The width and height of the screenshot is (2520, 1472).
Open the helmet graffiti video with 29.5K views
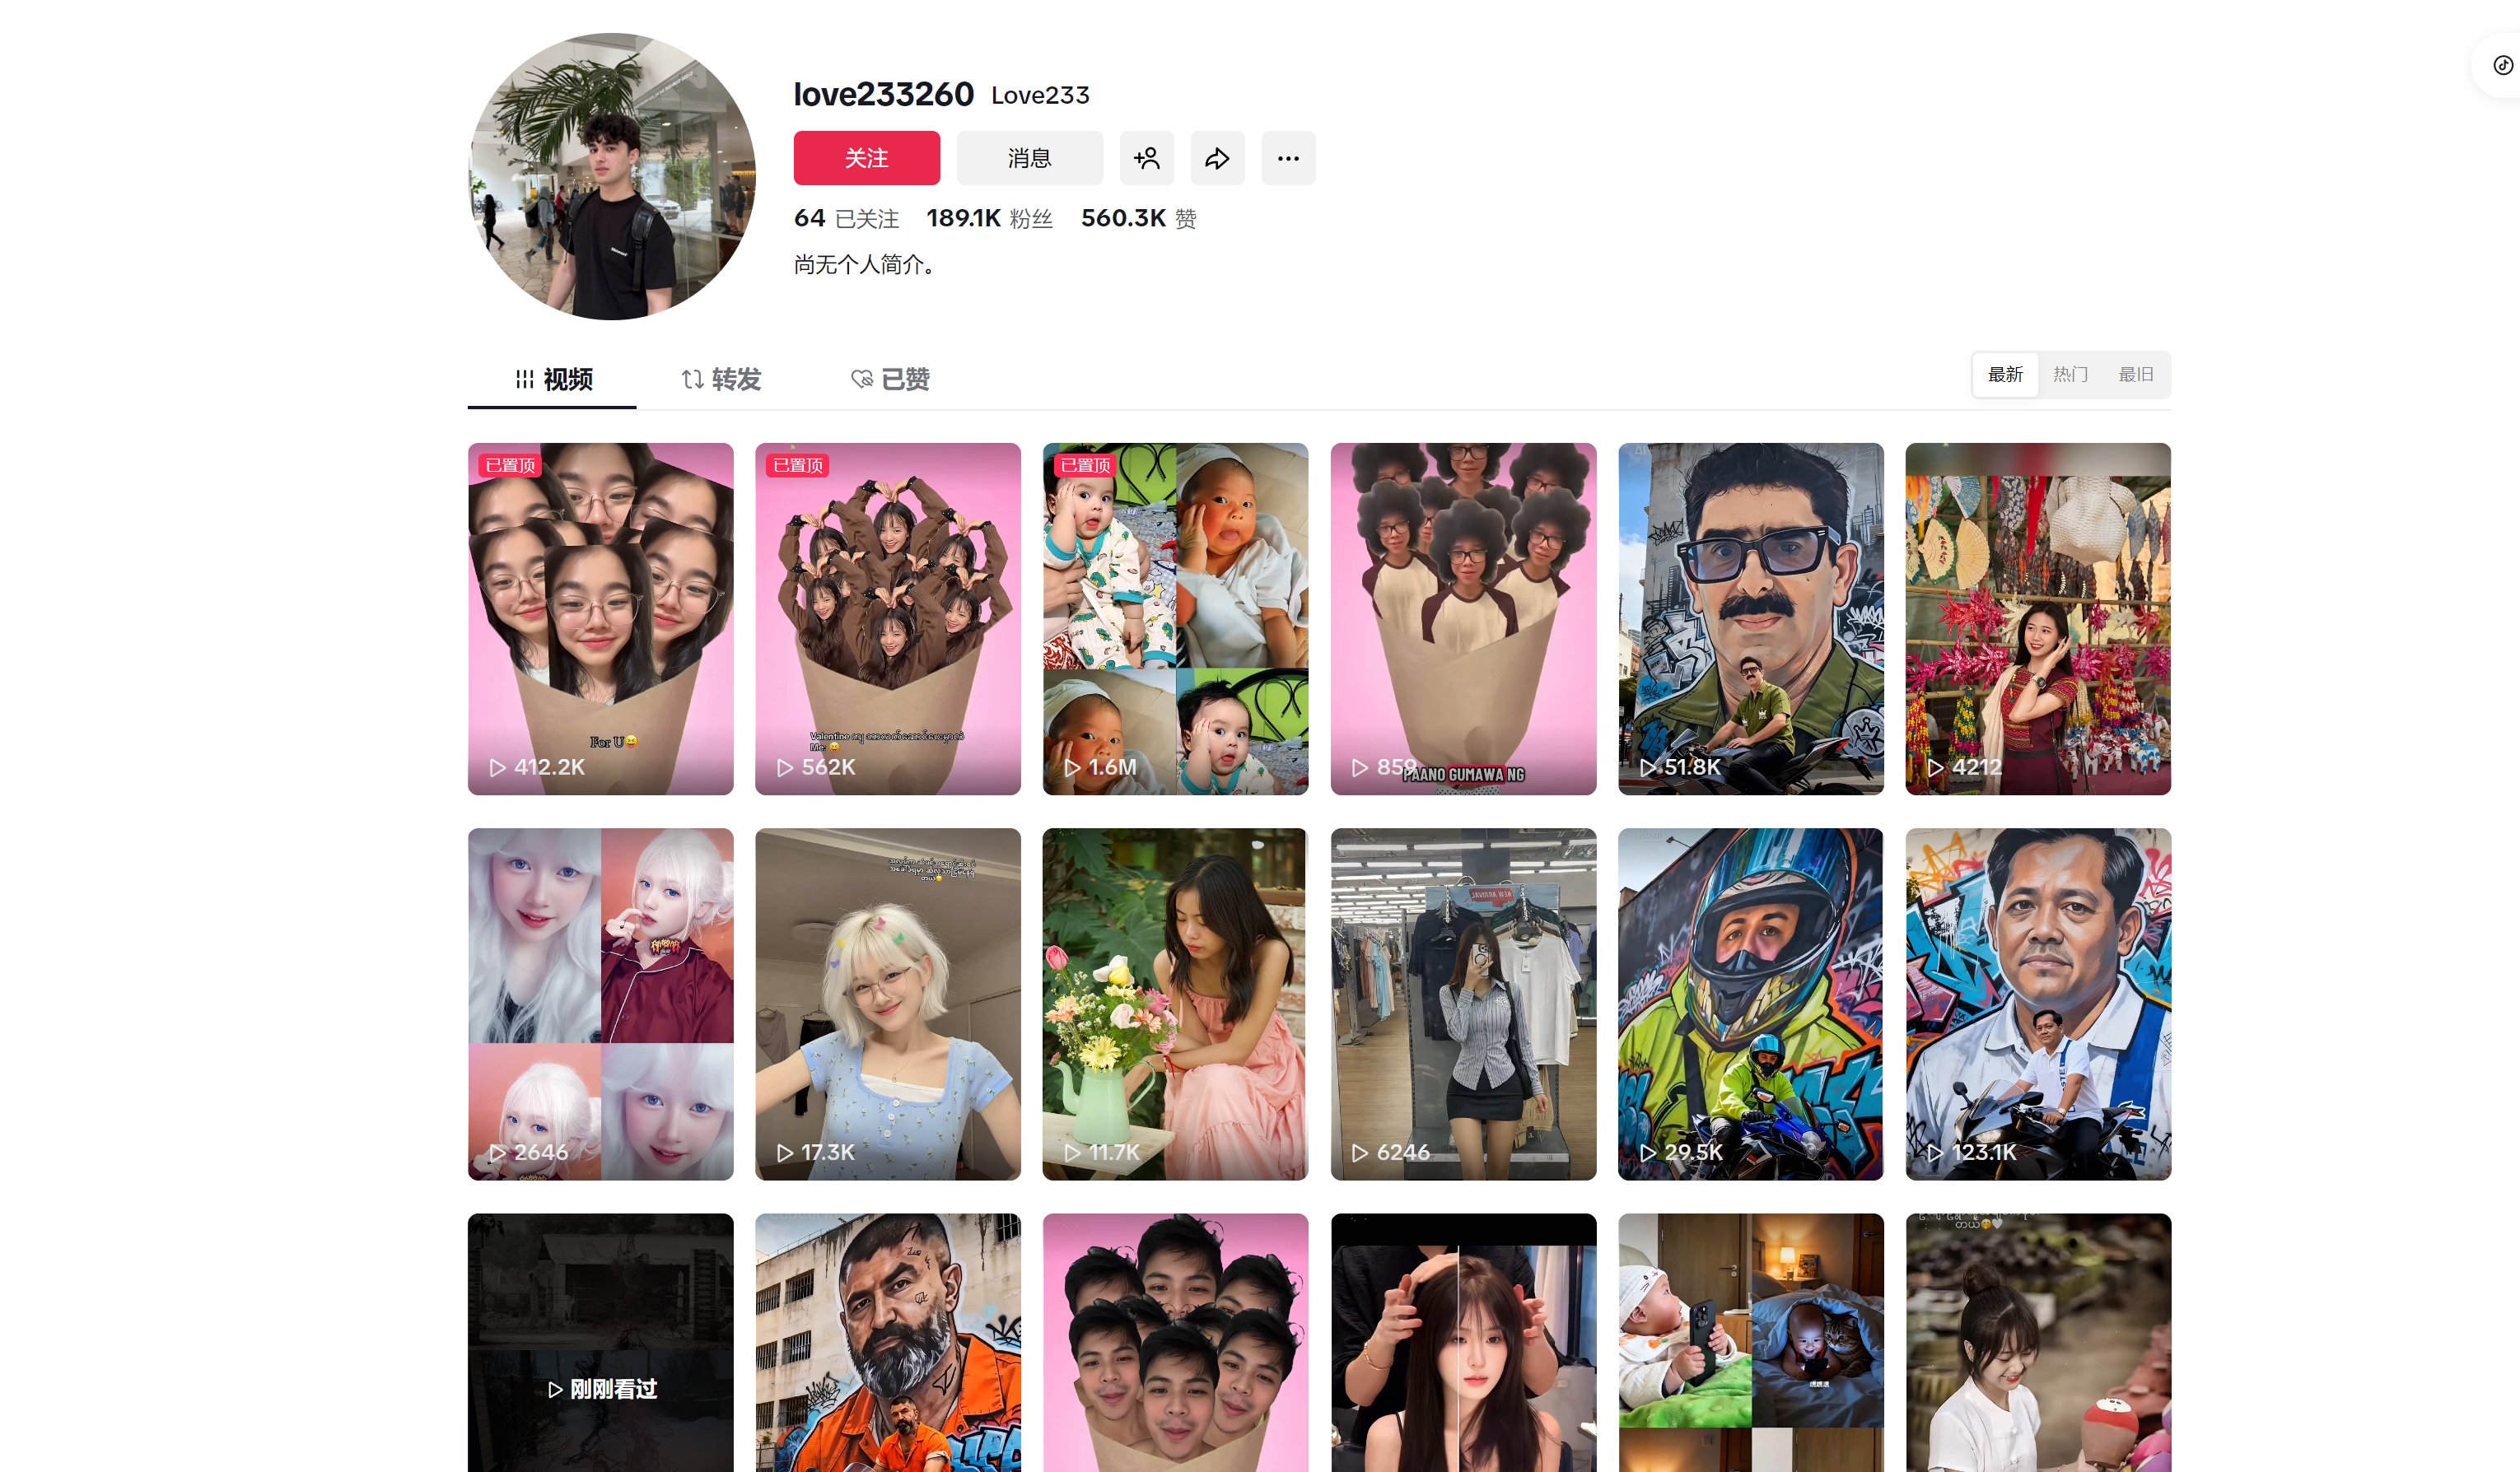pos(1751,1004)
